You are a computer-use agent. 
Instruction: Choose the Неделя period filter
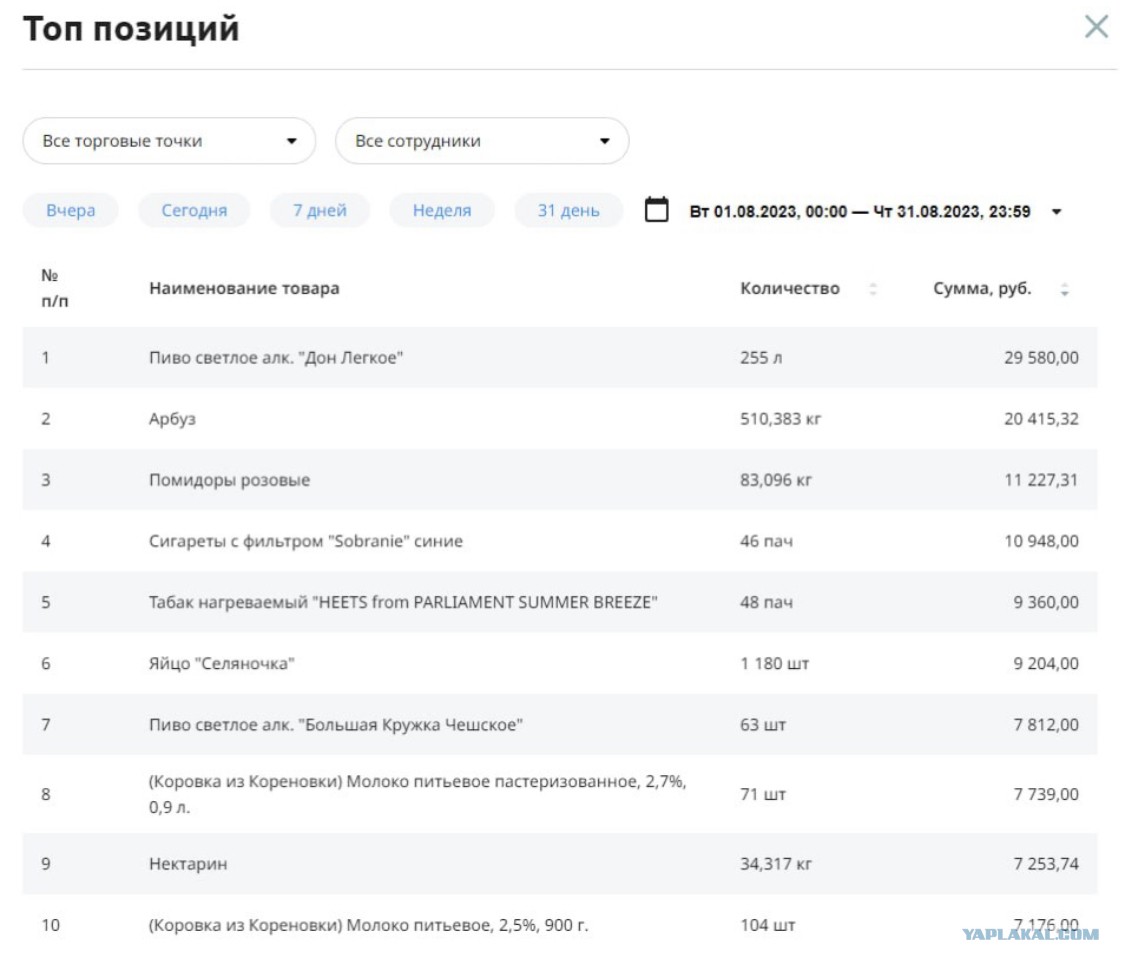point(442,210)
